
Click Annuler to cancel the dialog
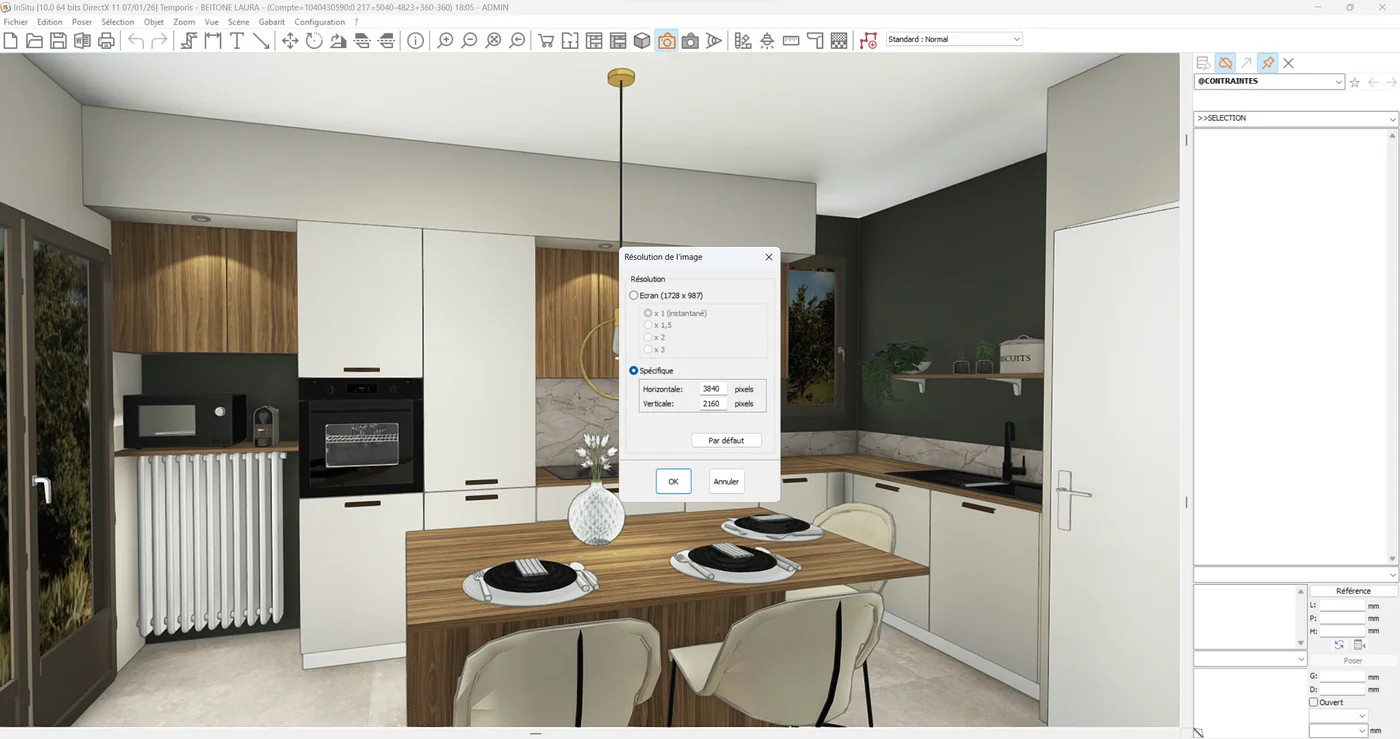pos(726,481)
